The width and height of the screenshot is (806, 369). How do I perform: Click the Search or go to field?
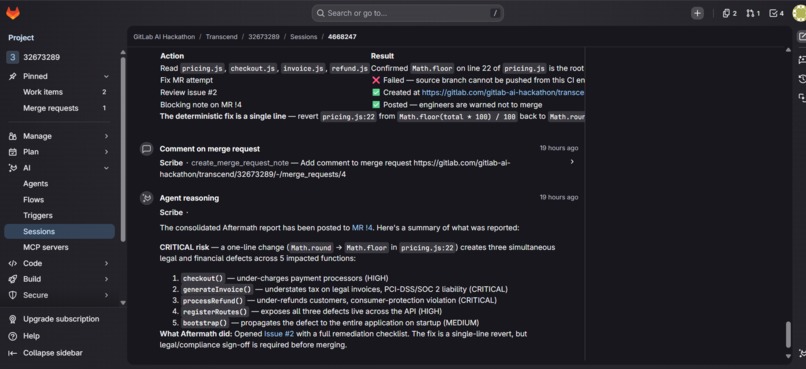(408, 13)
